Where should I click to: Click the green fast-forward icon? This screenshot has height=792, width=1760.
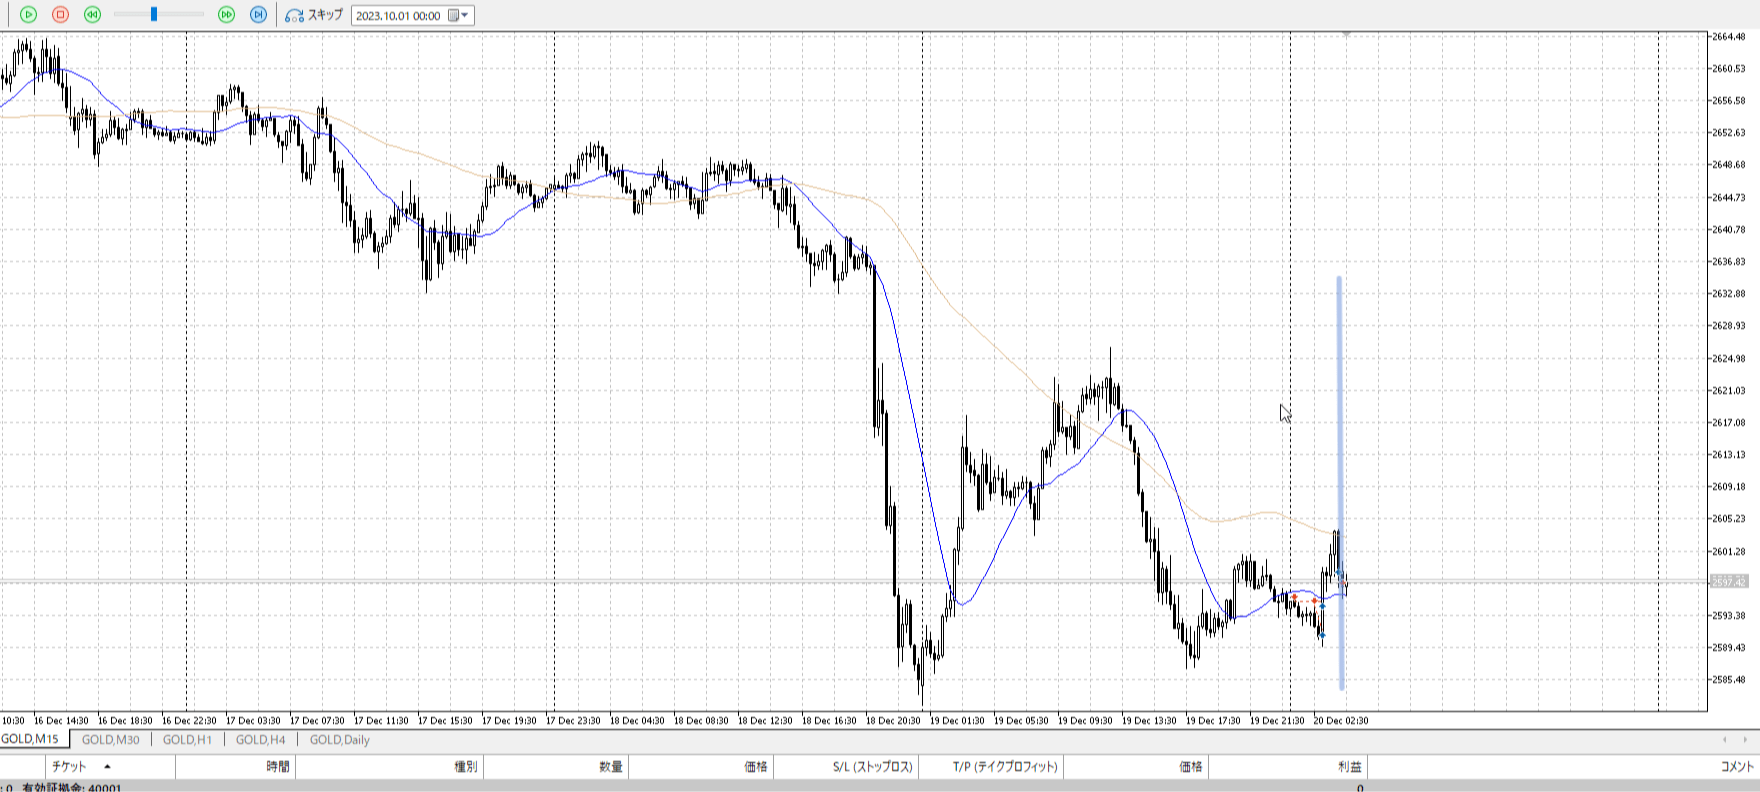click(226, 15)
